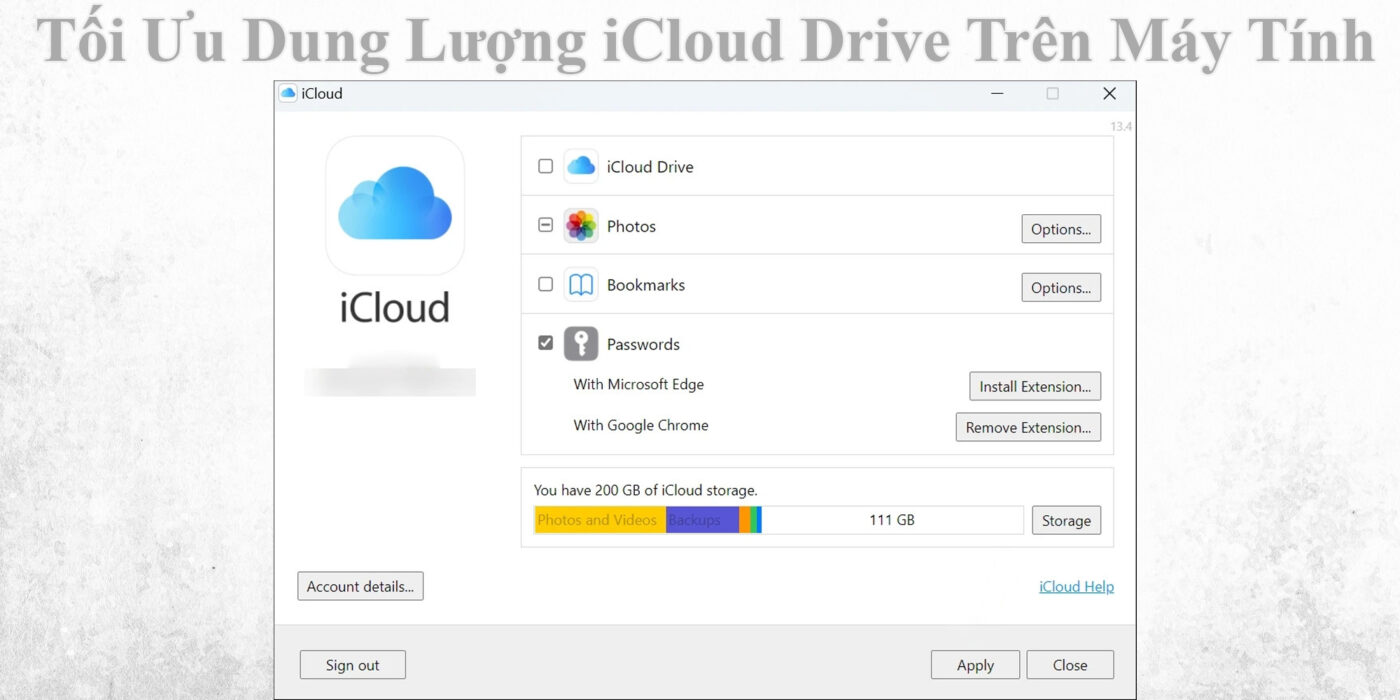Click the Bookmarks book icon
1400x700 pixels.
(581, 285)
